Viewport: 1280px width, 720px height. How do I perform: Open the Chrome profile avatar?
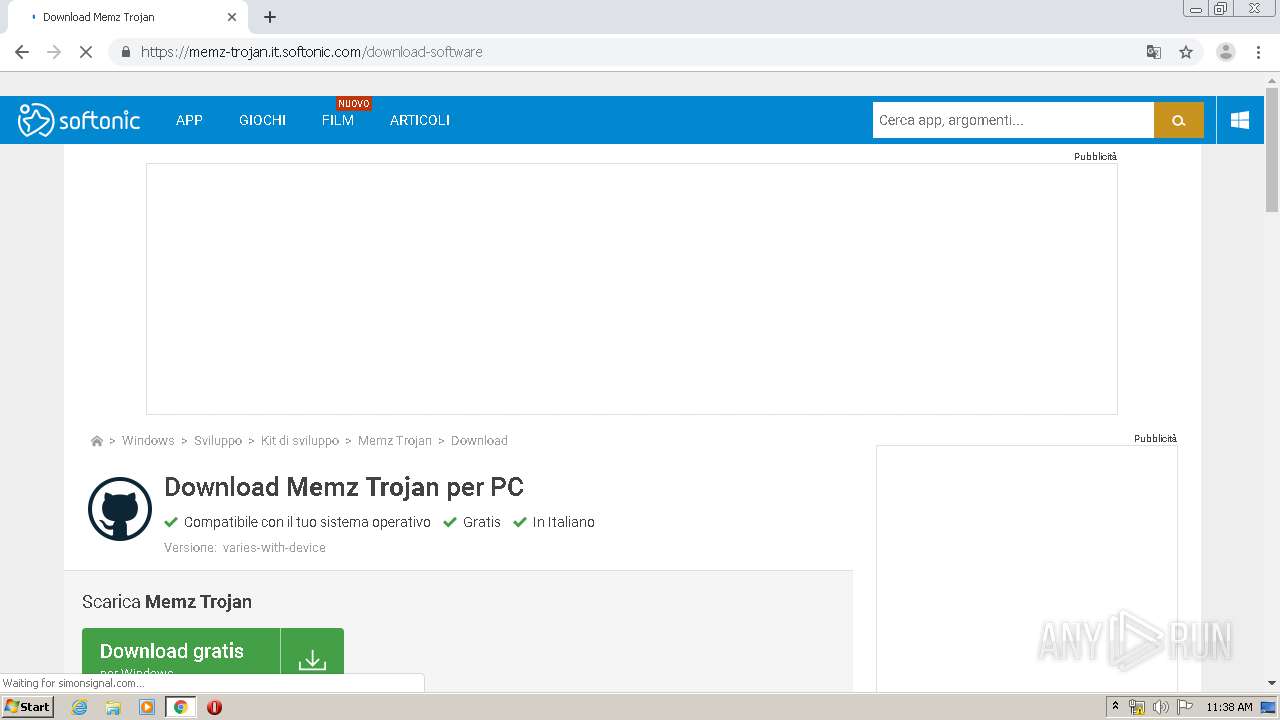(x=1226, y=52)
